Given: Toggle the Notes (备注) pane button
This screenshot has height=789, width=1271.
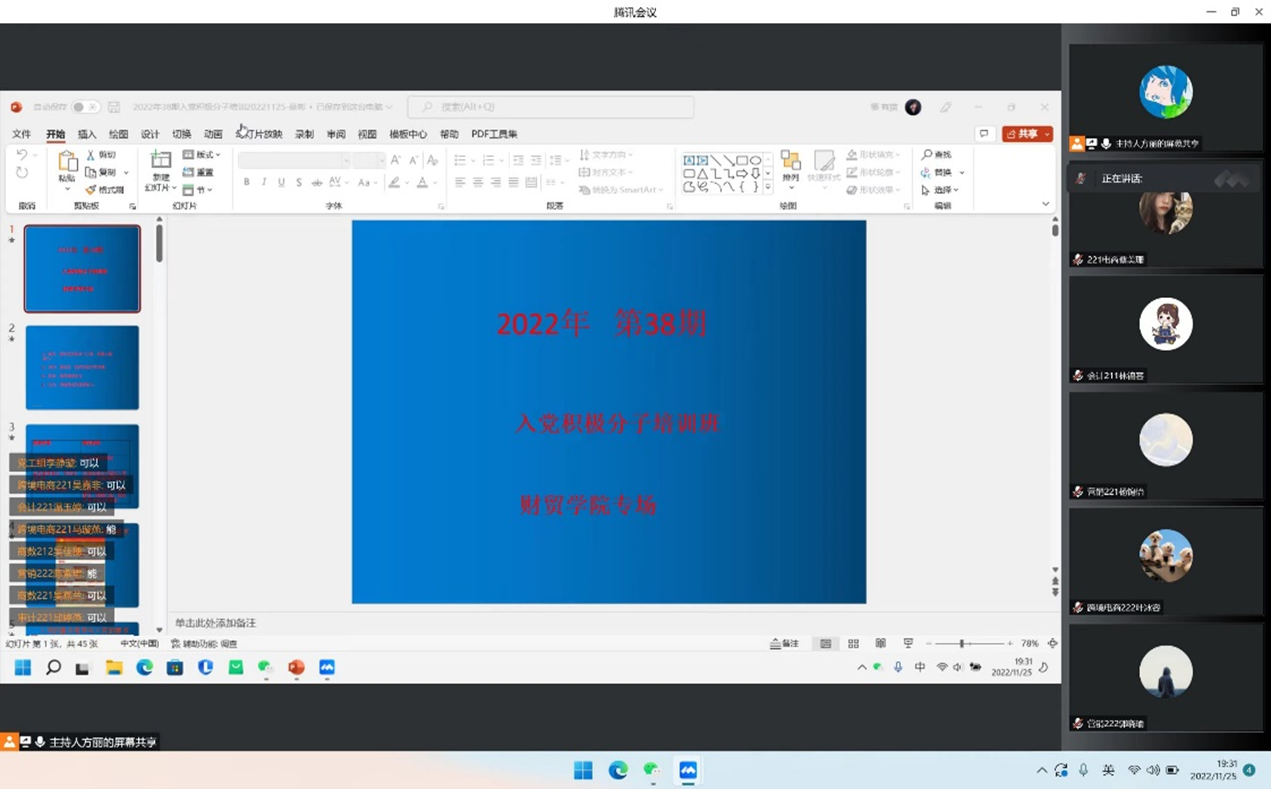Looking at the screenshot, I should tap(785, 644).
